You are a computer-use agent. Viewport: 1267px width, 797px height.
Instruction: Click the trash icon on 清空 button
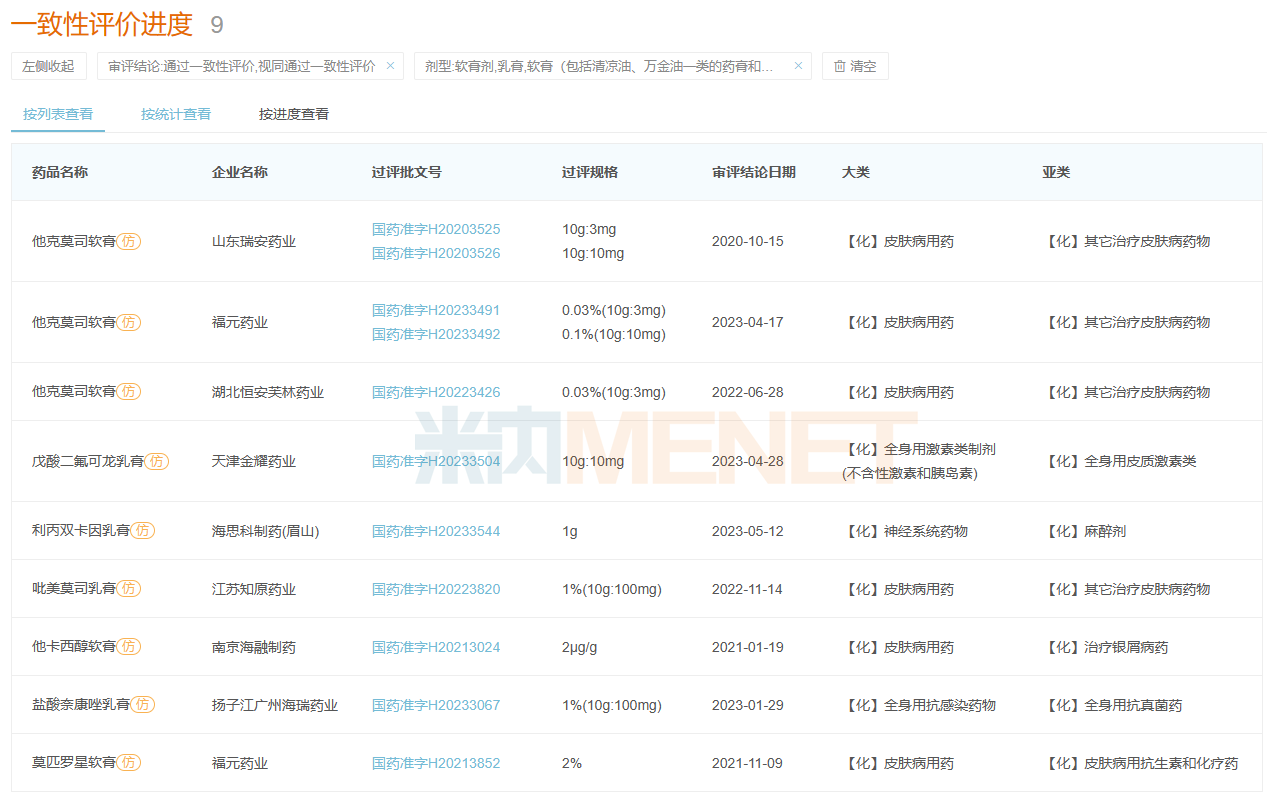[840, 66]
